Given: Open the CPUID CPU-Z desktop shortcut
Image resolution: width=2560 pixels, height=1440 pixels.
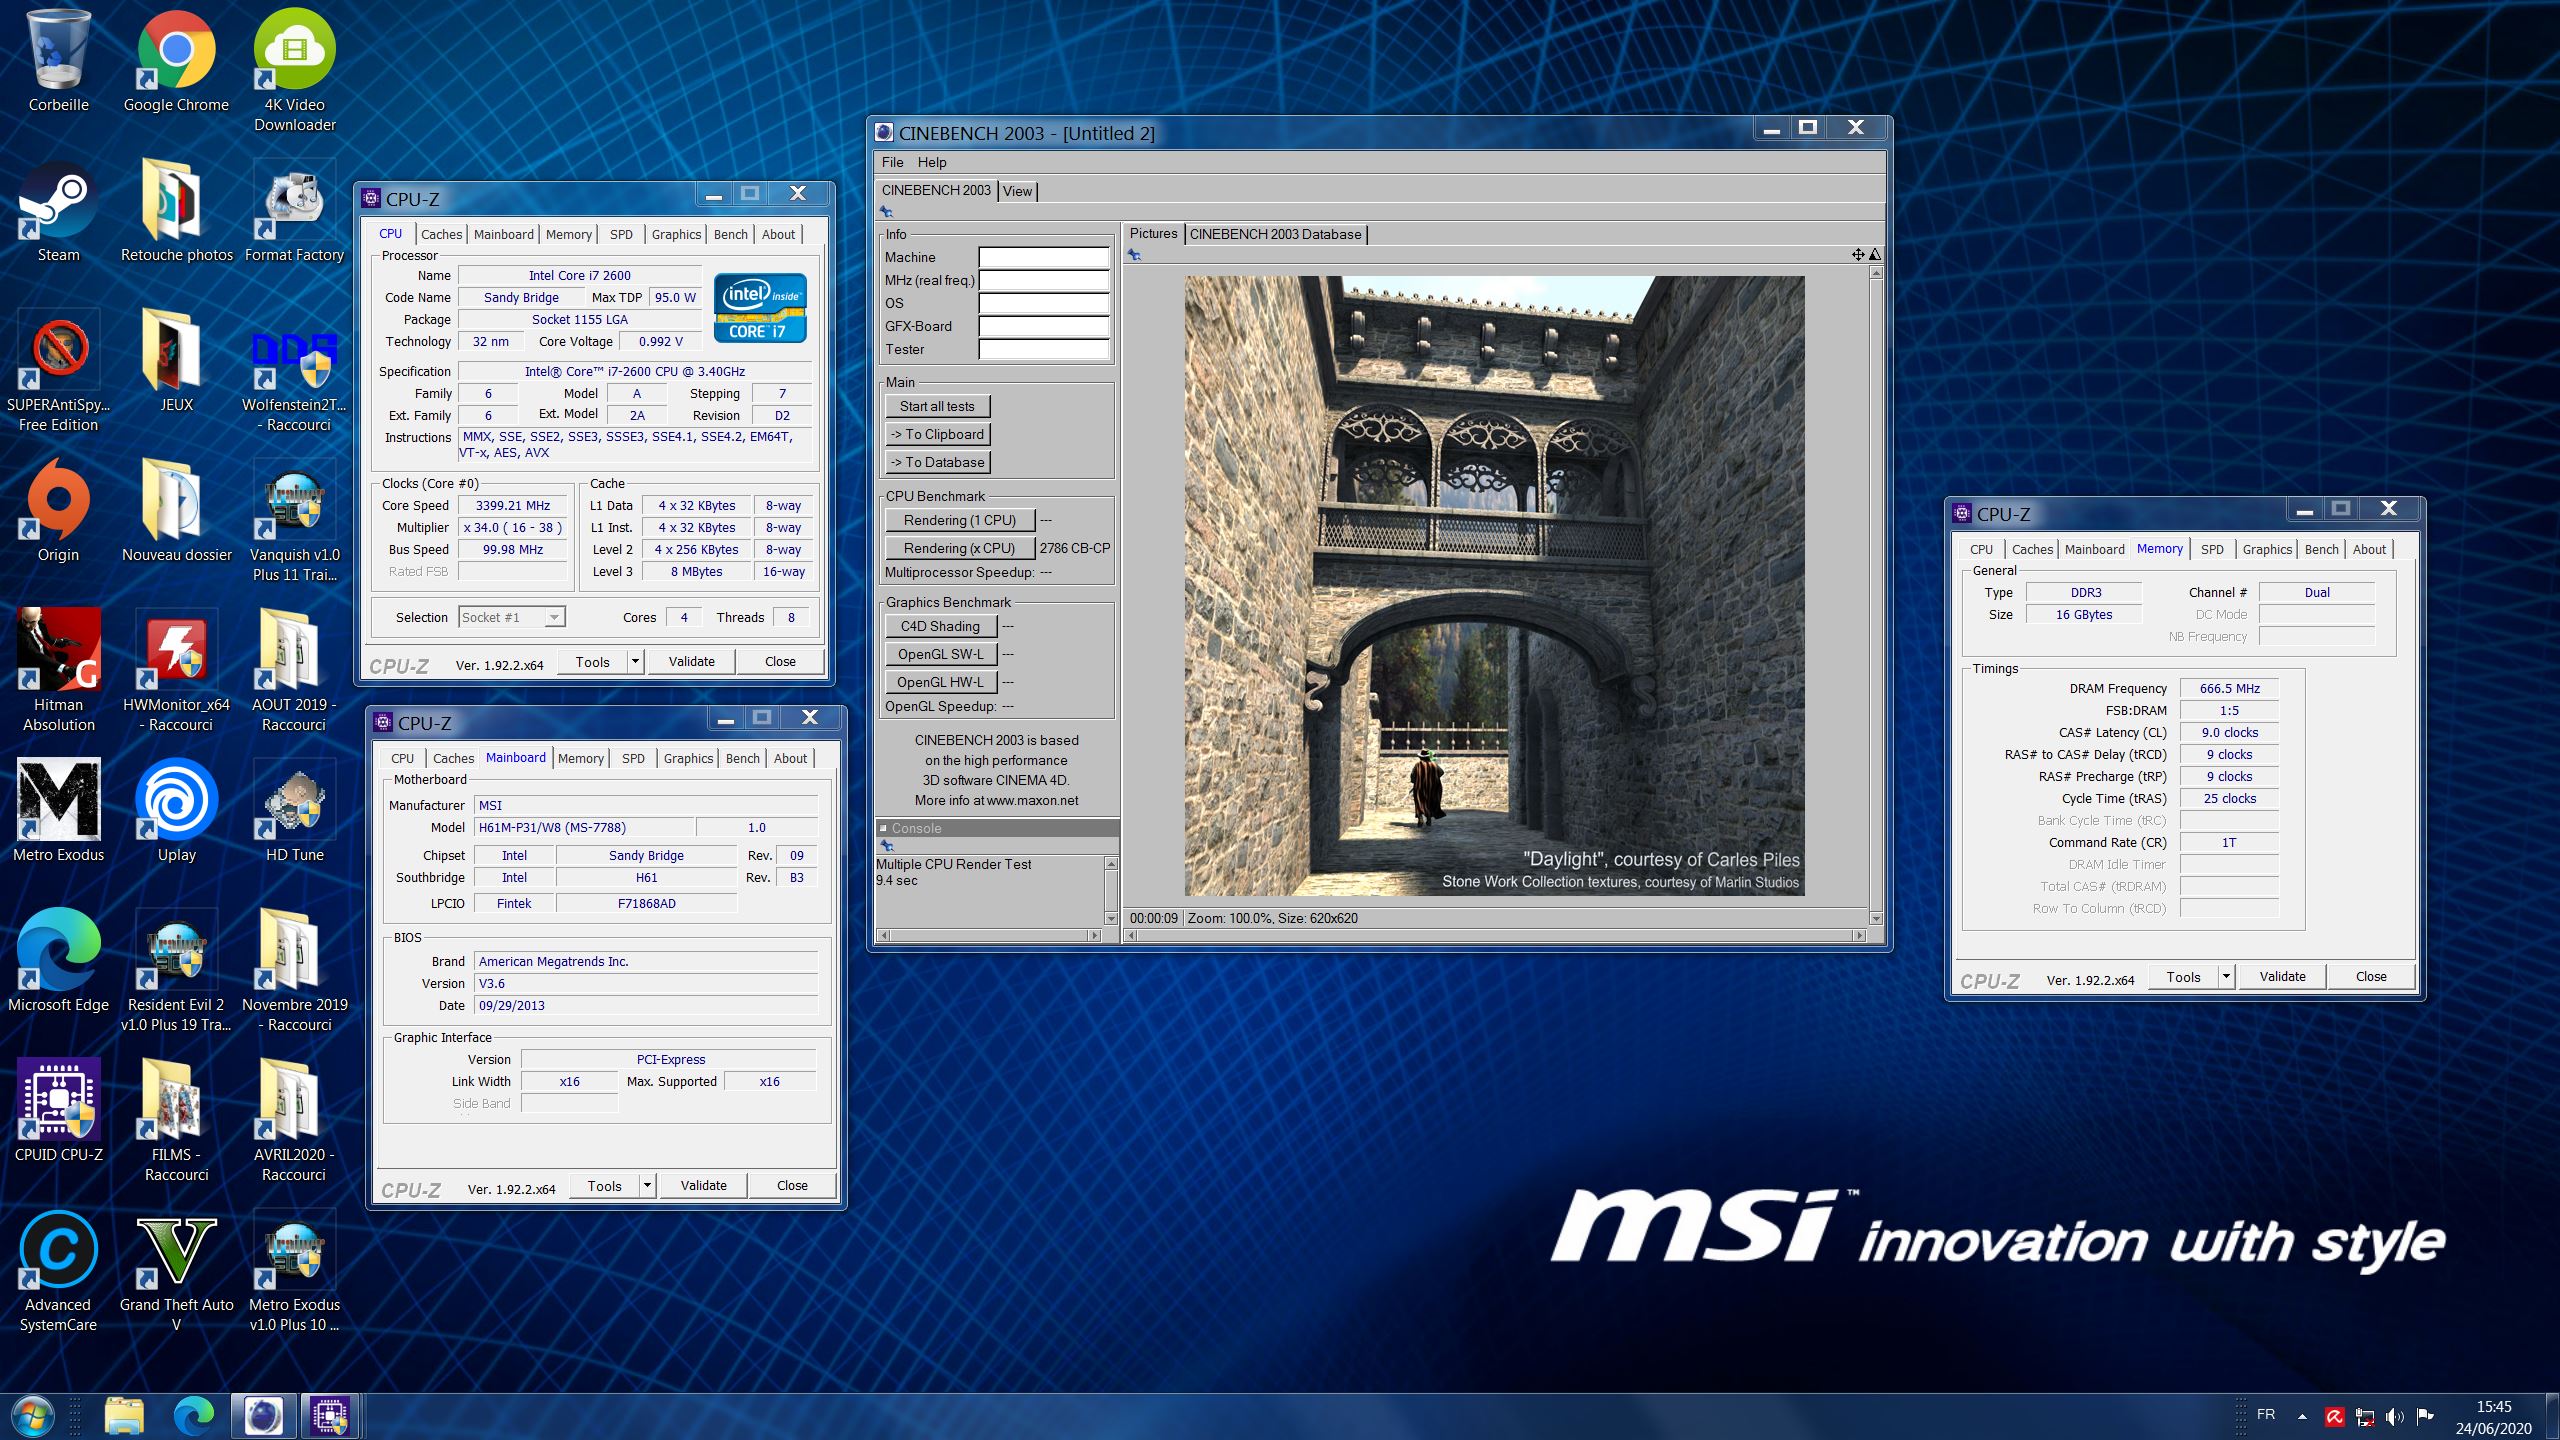Looking at the screenshot, I should 59,1112.
